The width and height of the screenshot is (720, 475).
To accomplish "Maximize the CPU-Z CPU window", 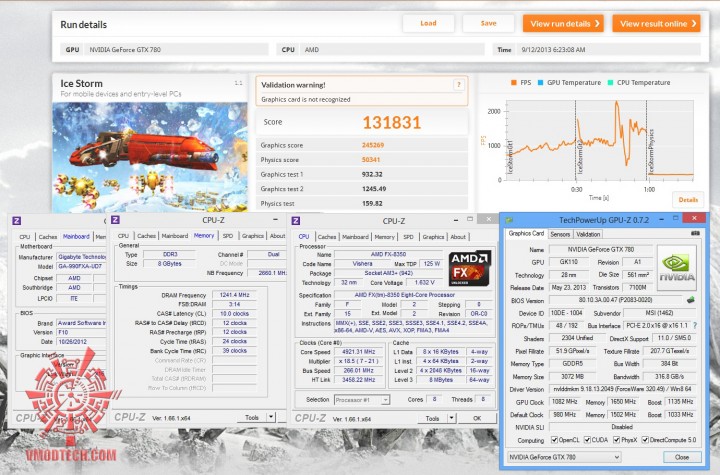I will [x=470, y=219].
